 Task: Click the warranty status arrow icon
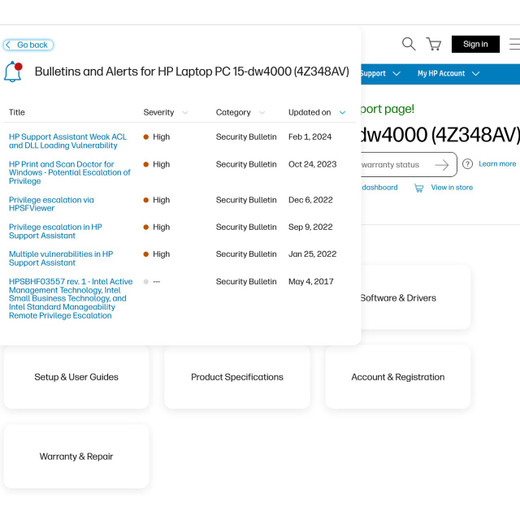(x=442, y=165)
